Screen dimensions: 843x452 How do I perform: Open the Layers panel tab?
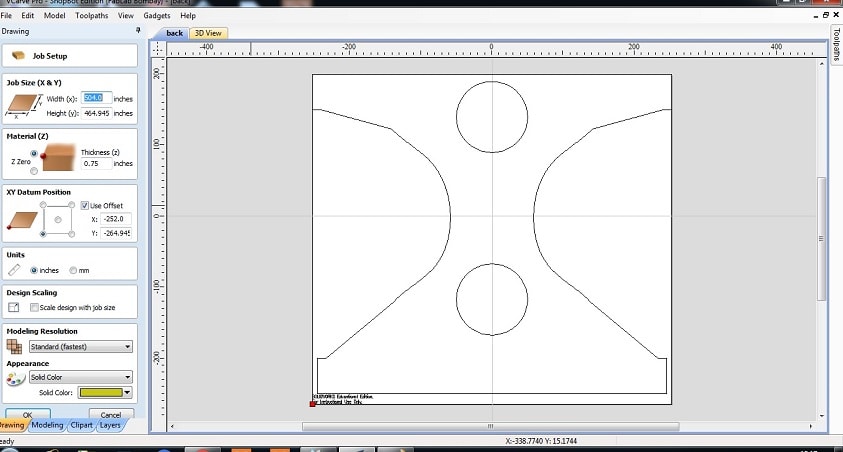(110, 425)
